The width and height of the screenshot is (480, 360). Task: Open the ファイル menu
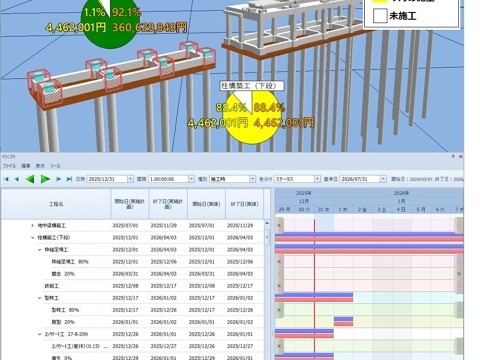[9, 166]
